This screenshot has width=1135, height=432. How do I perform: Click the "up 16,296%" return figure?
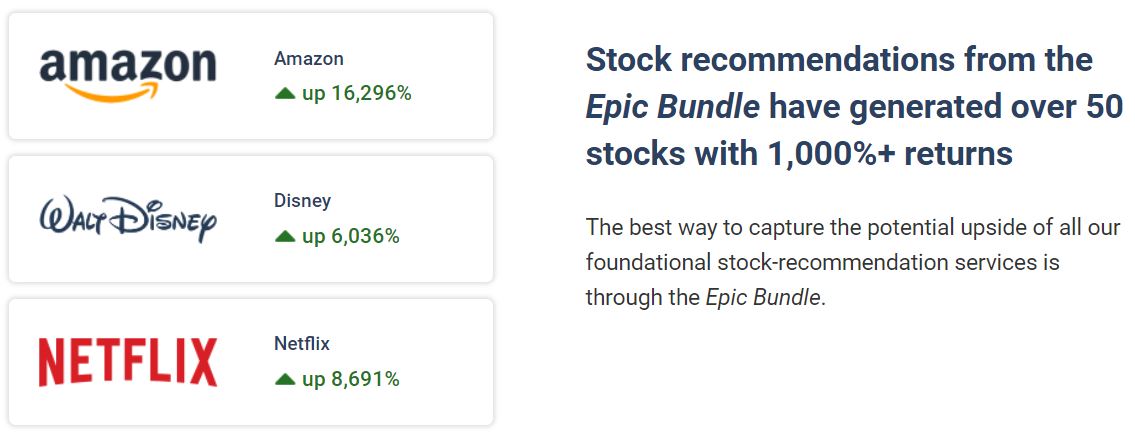(356, 94)
